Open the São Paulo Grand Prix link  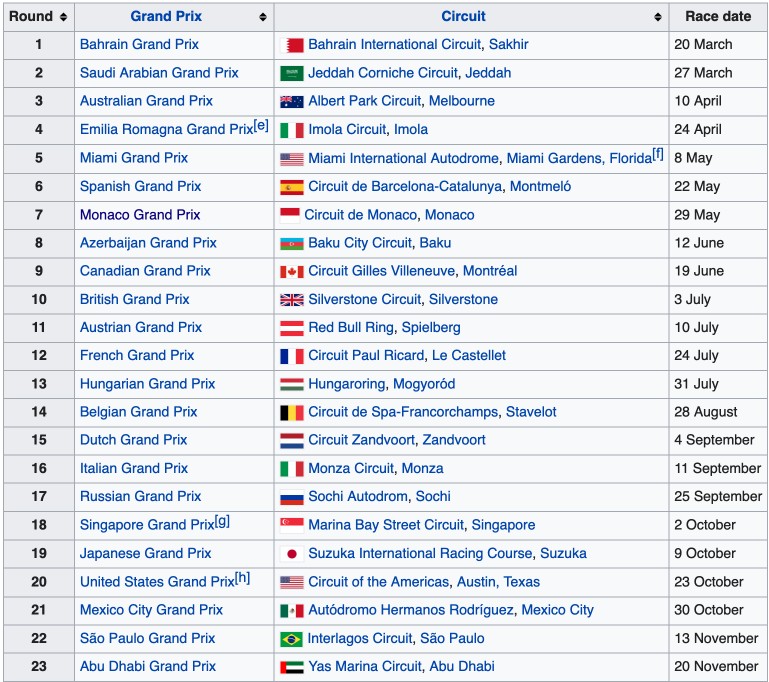tap(148, 638)
